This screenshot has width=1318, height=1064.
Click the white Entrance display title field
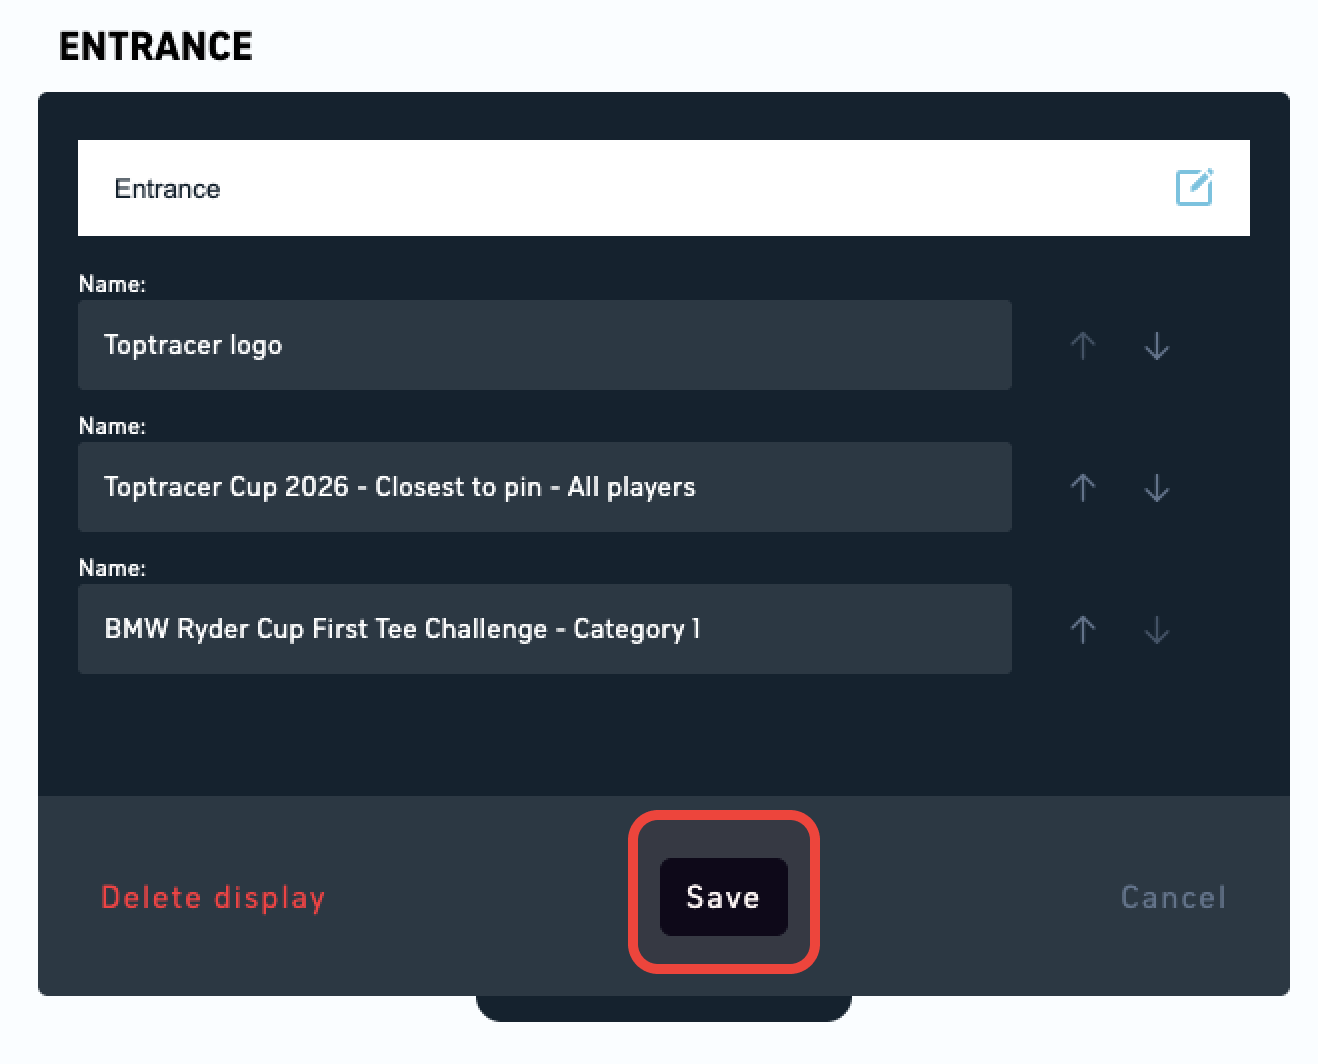pos(664,188)
